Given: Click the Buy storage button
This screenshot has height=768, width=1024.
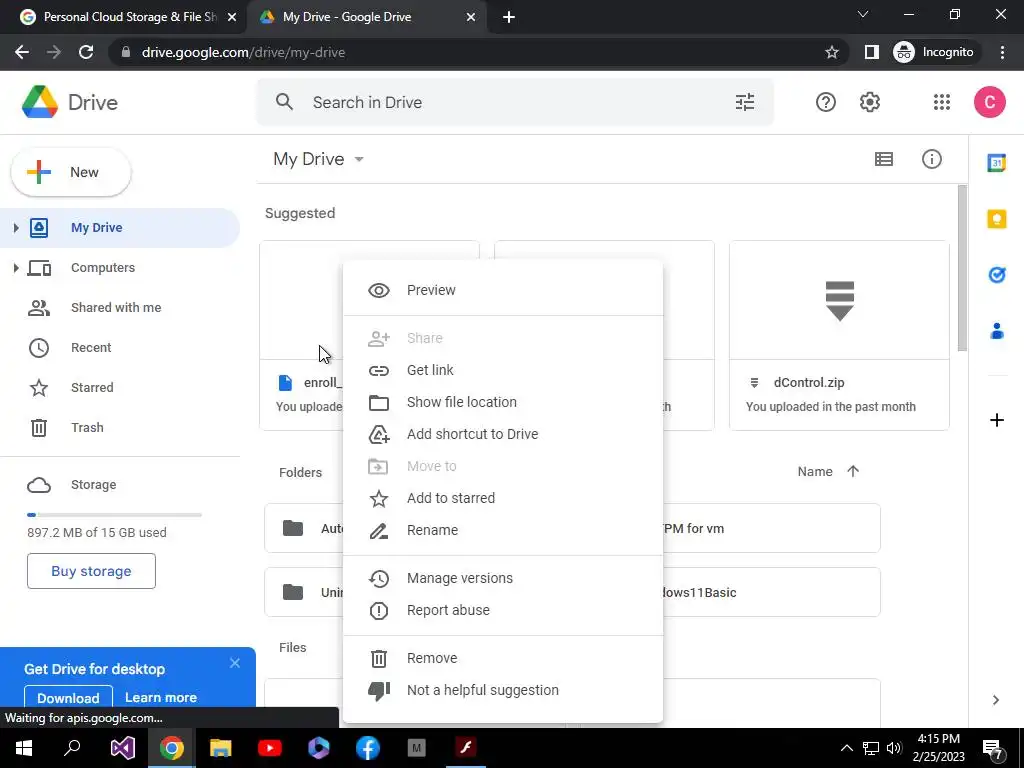Looking at the screenshot, I should 91,571.
